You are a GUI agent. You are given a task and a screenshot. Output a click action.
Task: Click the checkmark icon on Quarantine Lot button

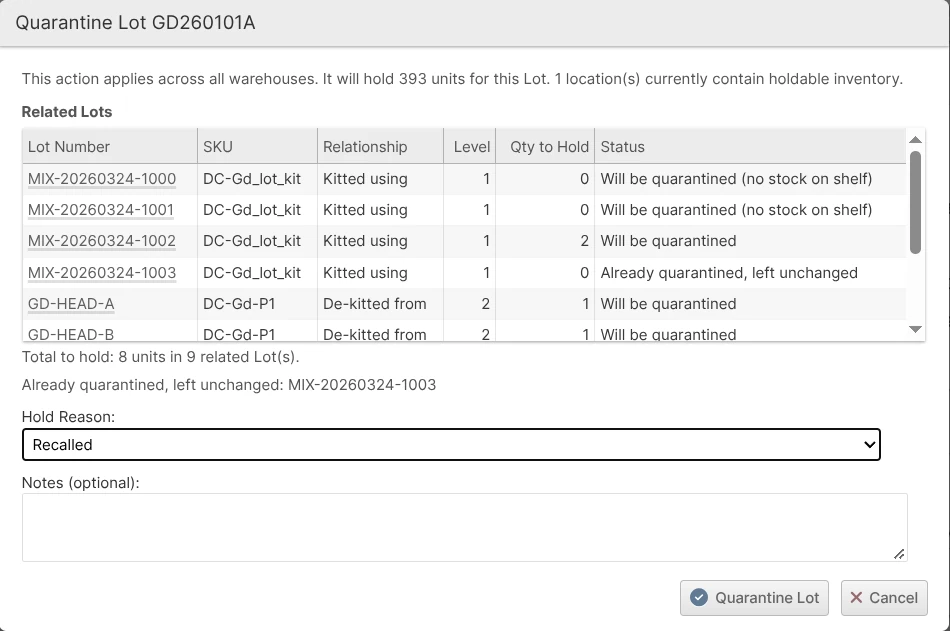(x=699, y=598)
